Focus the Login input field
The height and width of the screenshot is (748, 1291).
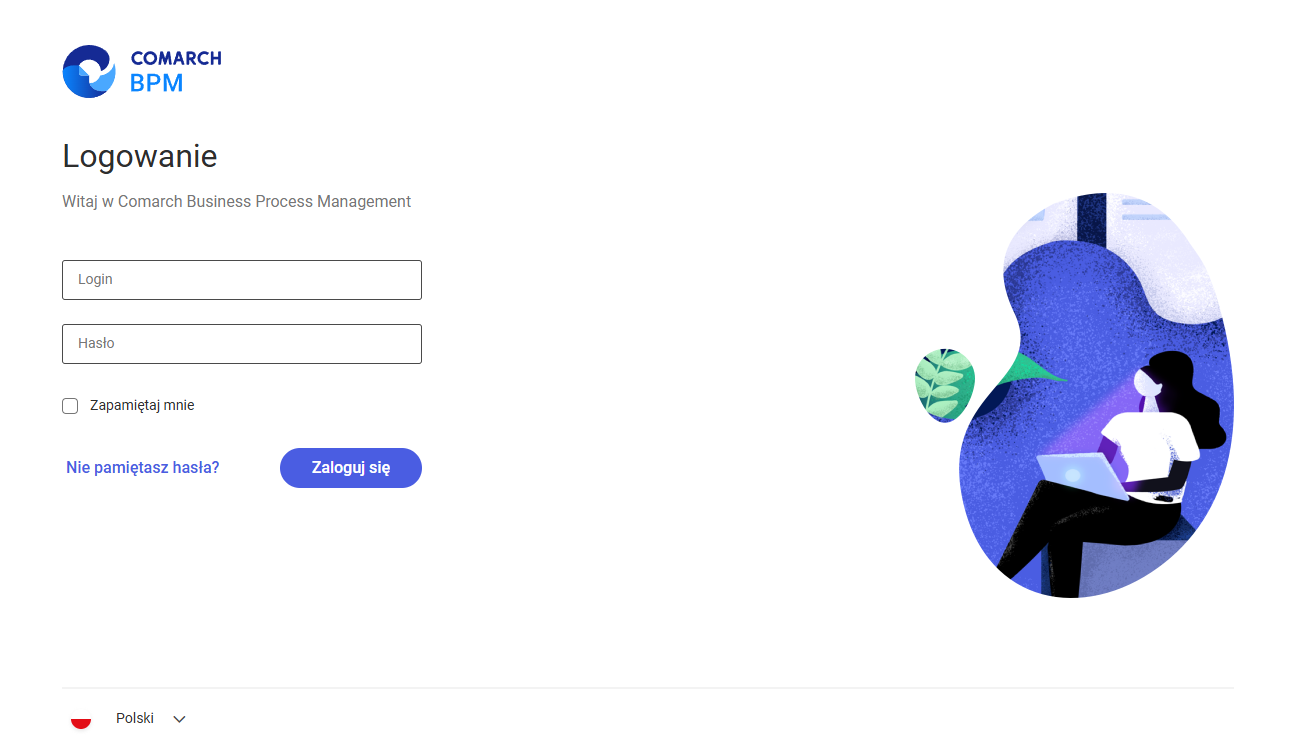pyautogui.click(x=242, y=280)
